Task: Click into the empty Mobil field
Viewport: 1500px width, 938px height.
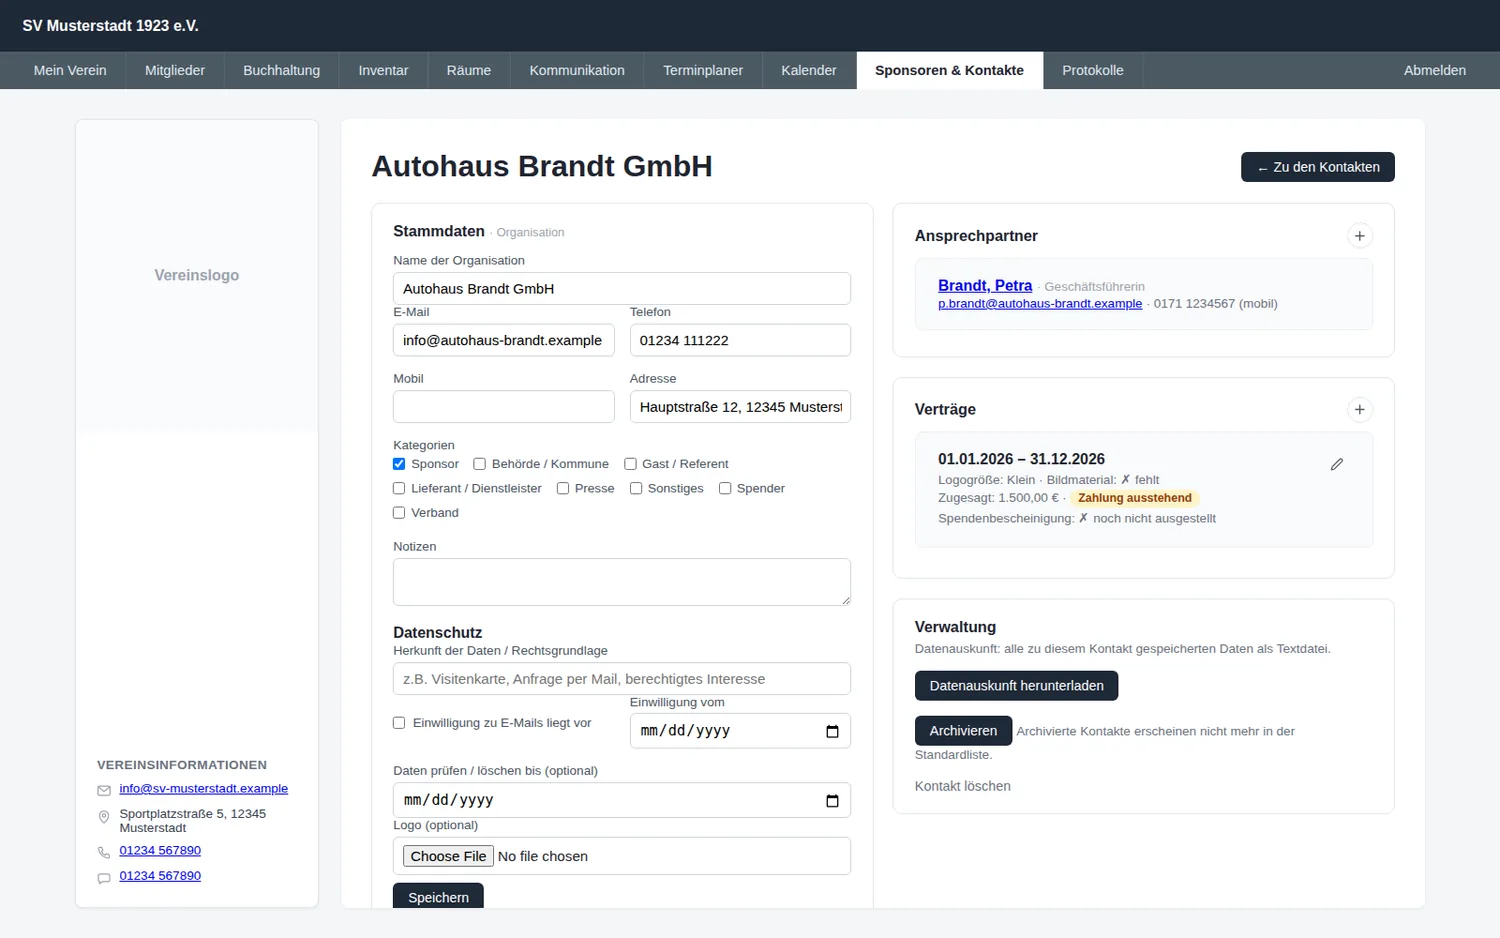Action: 504,407
